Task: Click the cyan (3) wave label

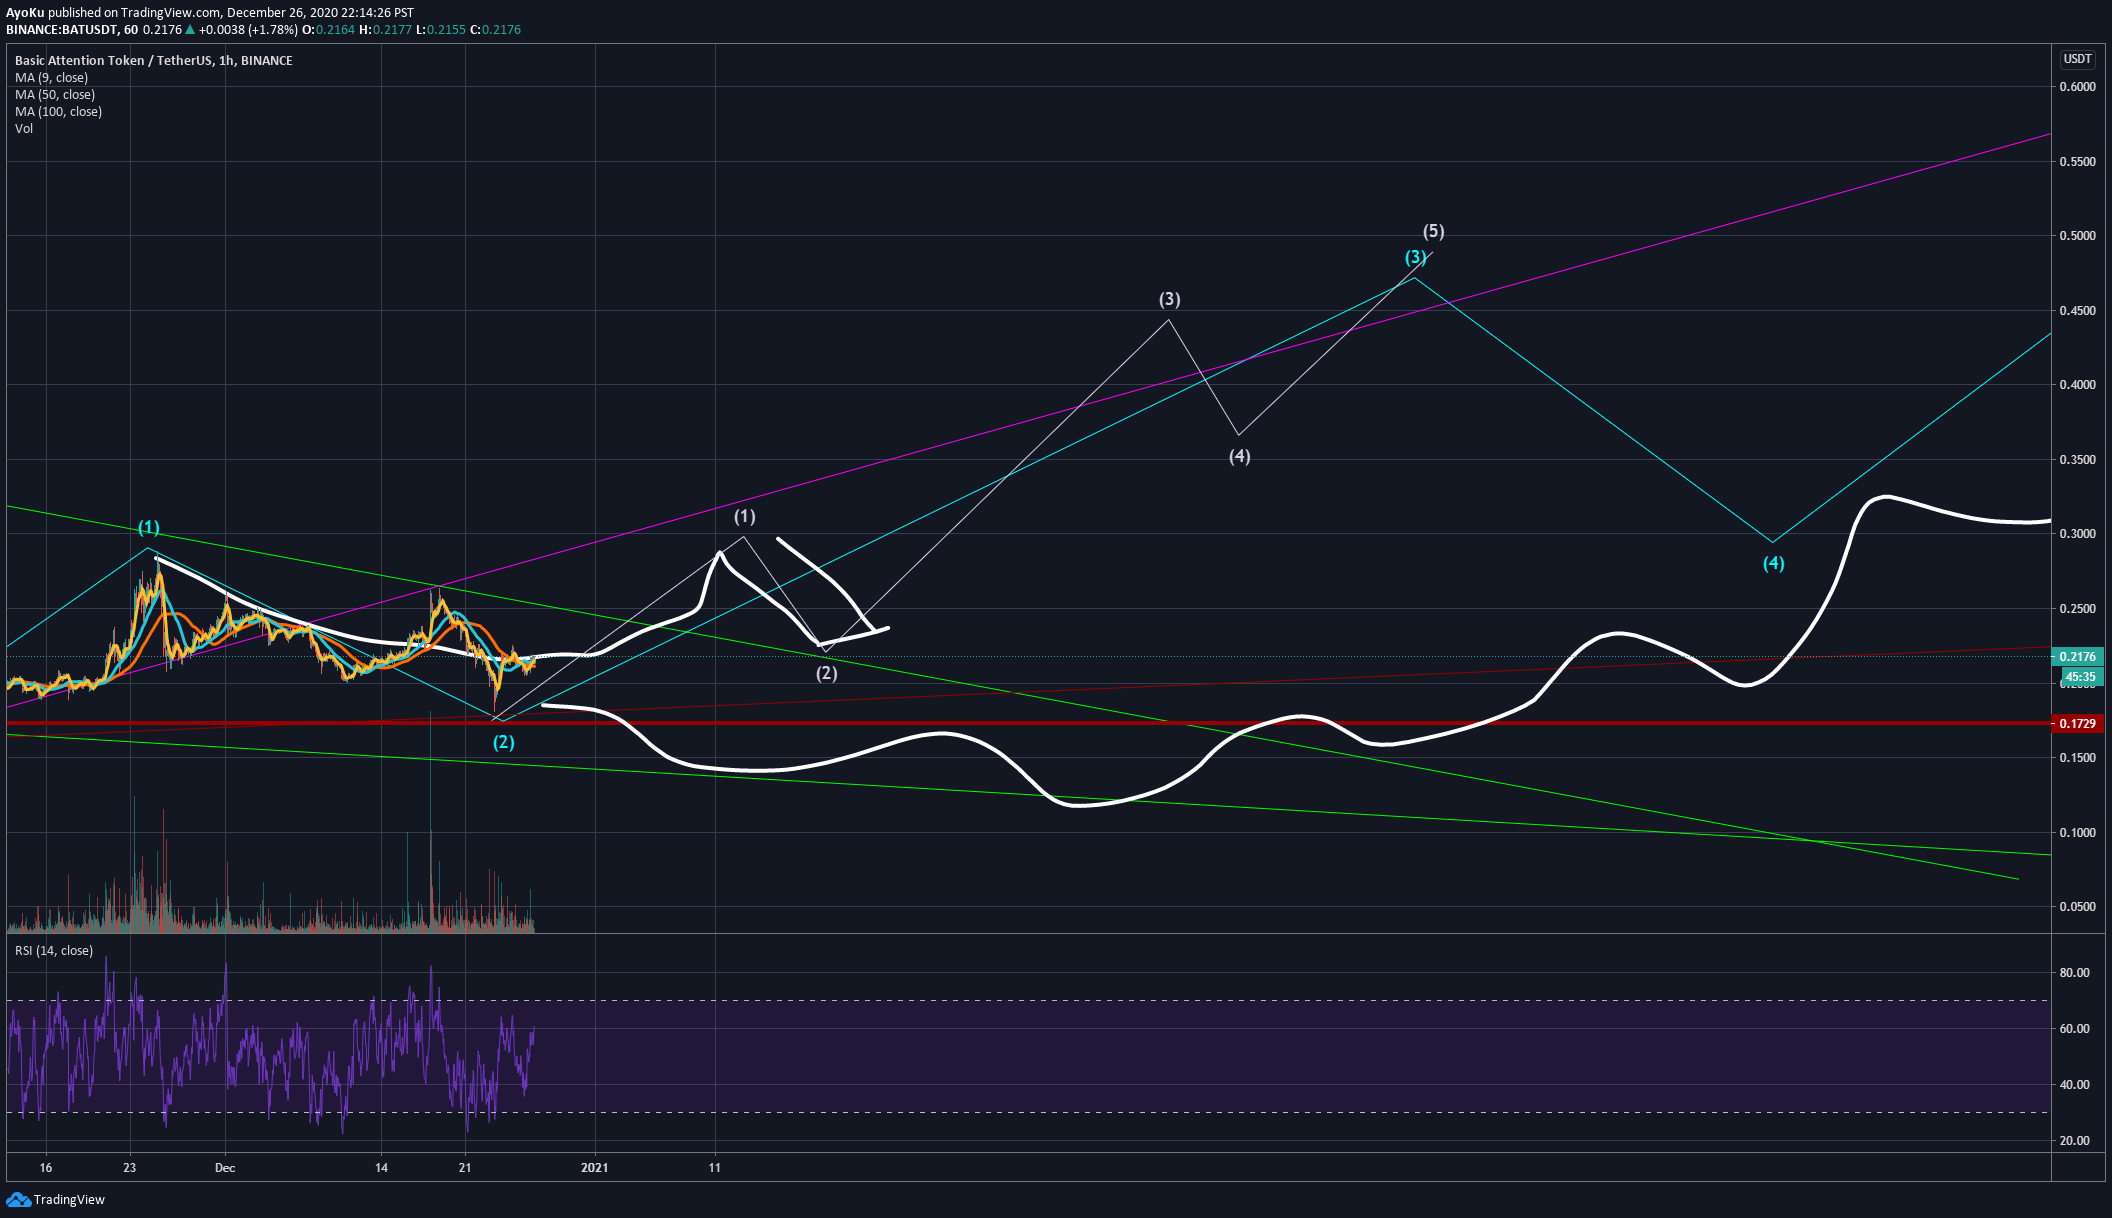Action: pyautogui.click(x=1415, y=257)
